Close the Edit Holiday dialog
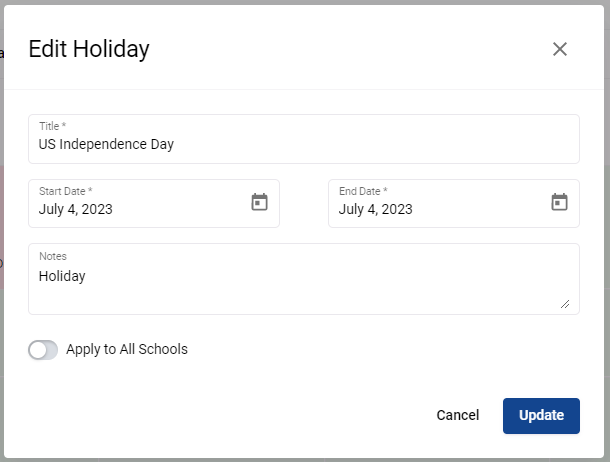 click(x=560, y=49)
